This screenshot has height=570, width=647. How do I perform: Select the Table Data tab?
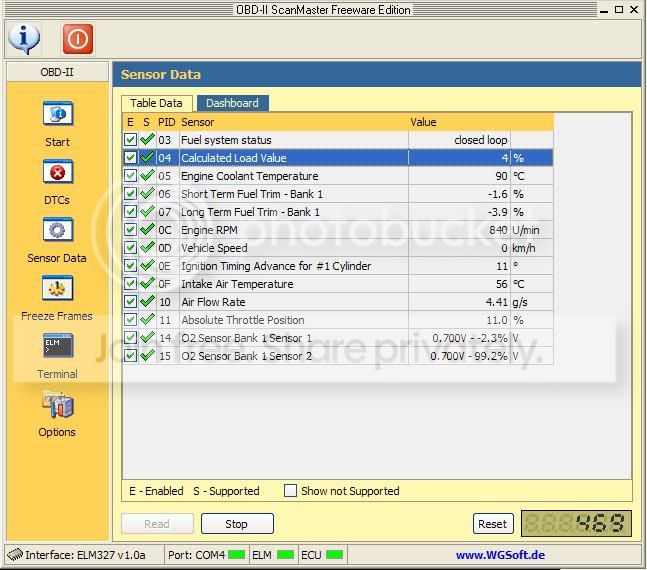pos(157,103)
